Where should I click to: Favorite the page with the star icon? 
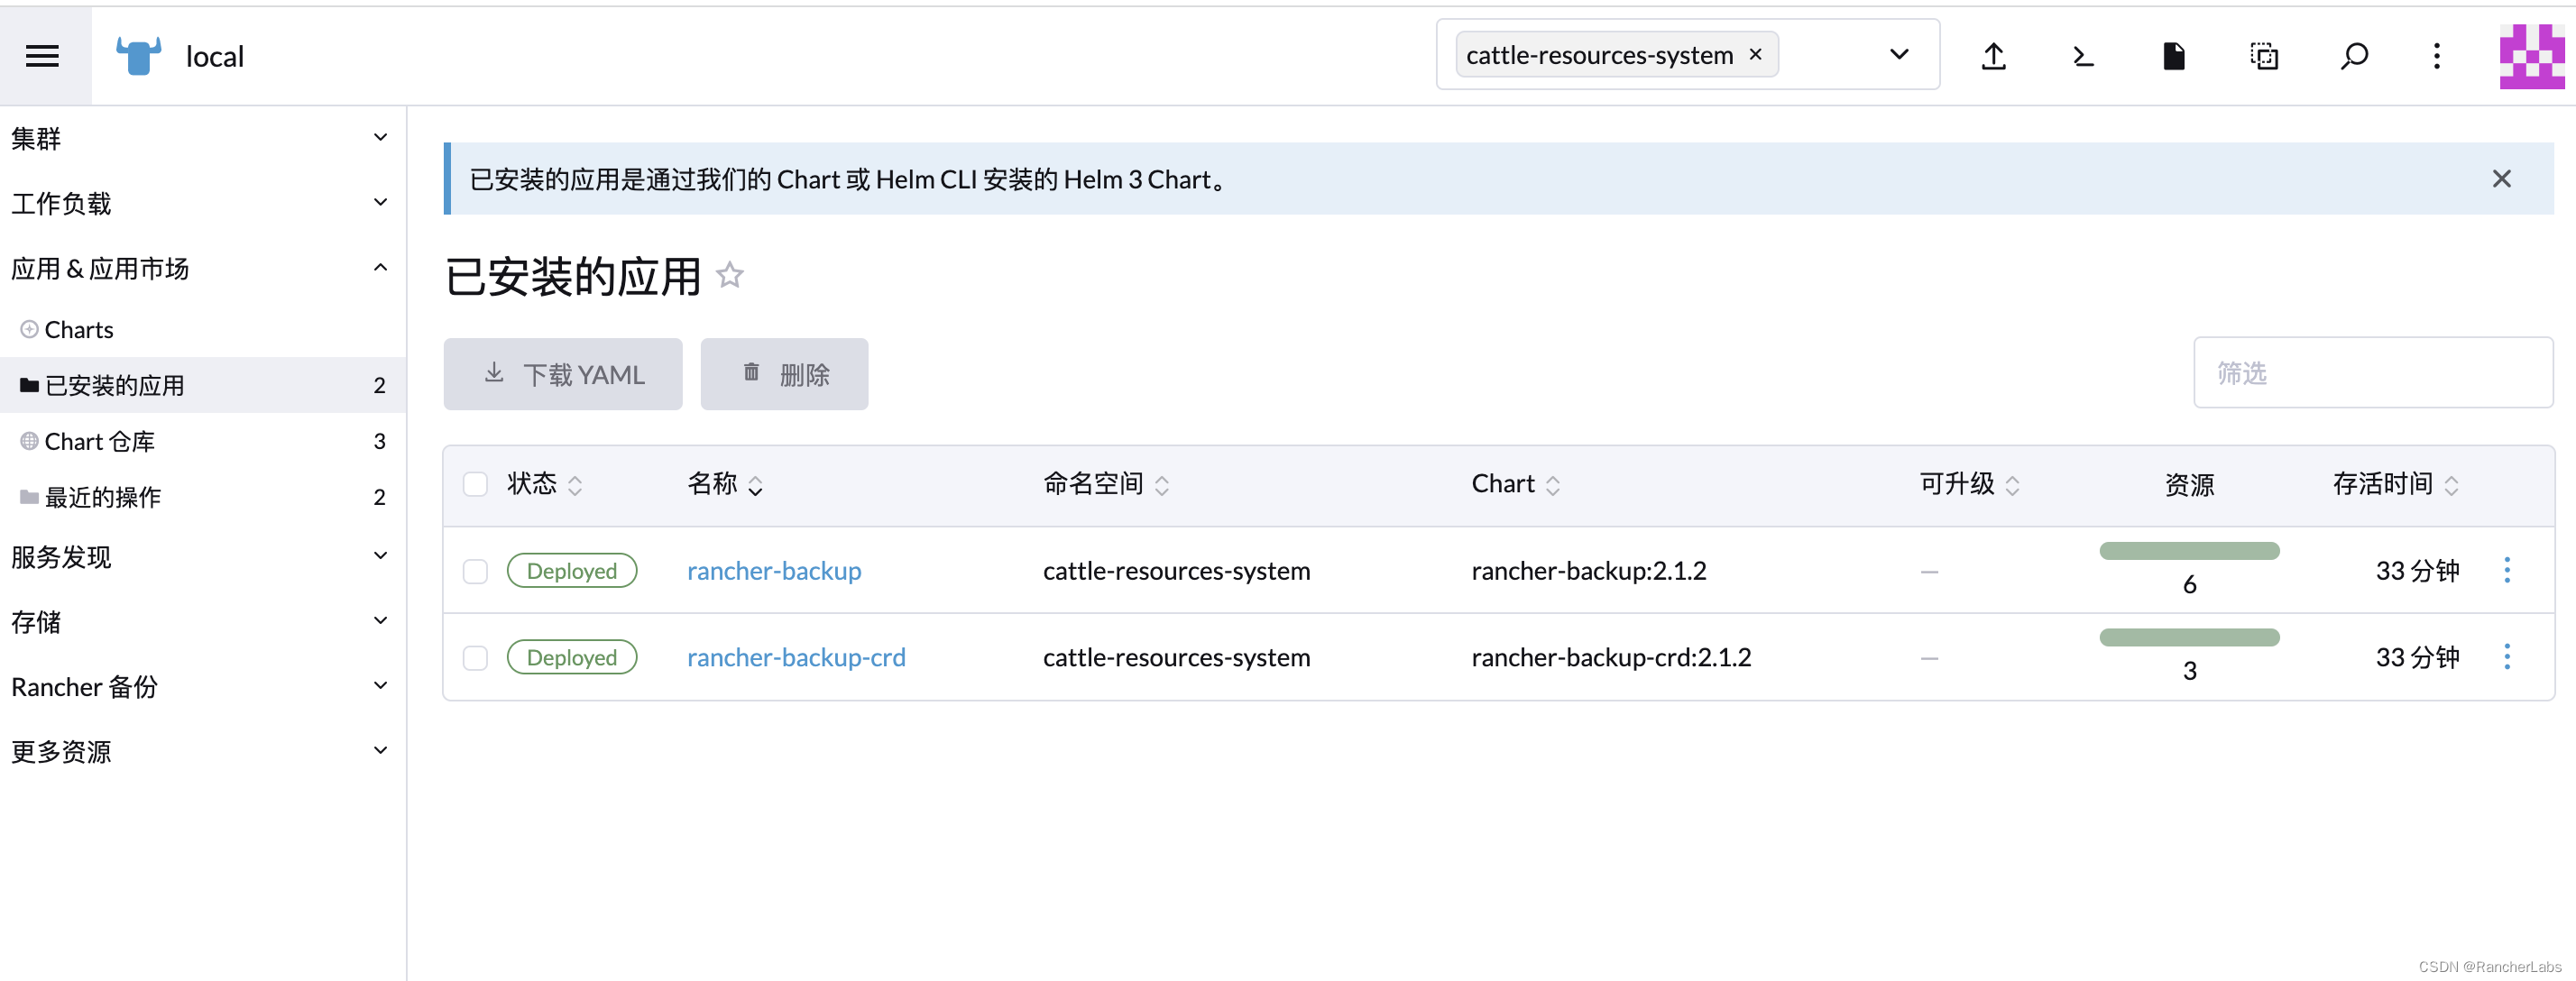click(x=730, y=275)
